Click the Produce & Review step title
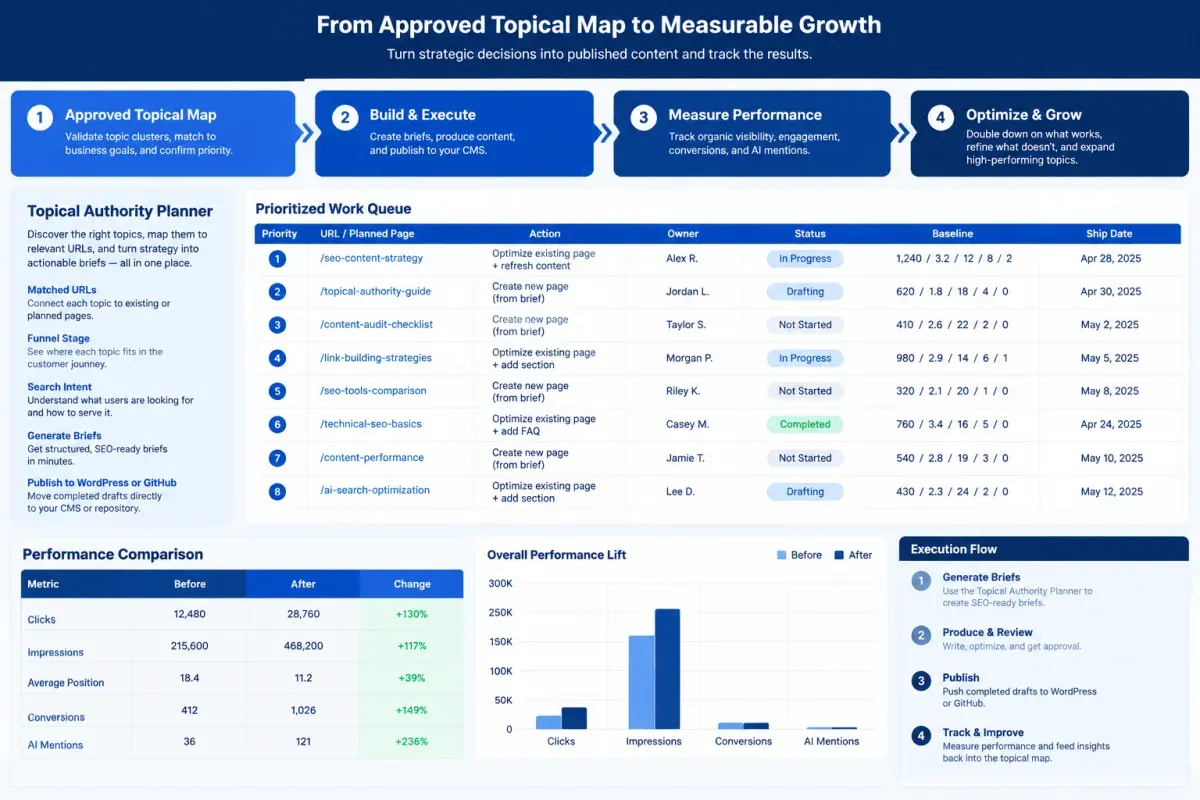The height and width of the screenshot is (800, 1200). point(987,632)
